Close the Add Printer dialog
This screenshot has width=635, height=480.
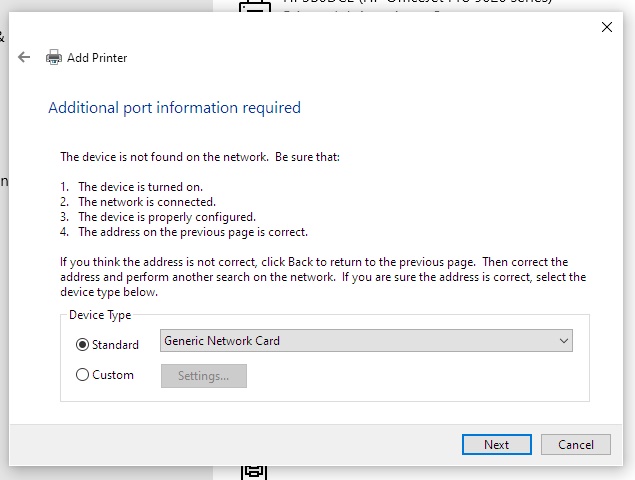tap(606, 28)
